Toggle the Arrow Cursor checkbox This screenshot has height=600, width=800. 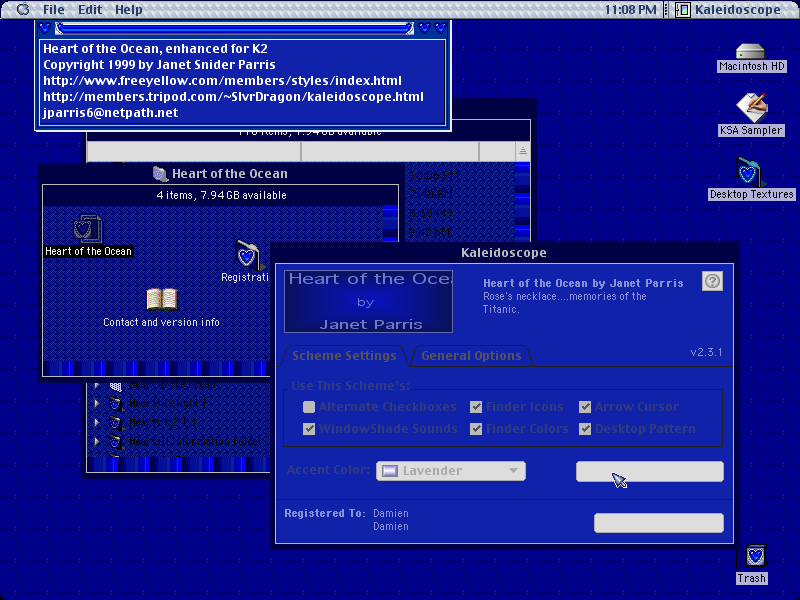(585, 407)
